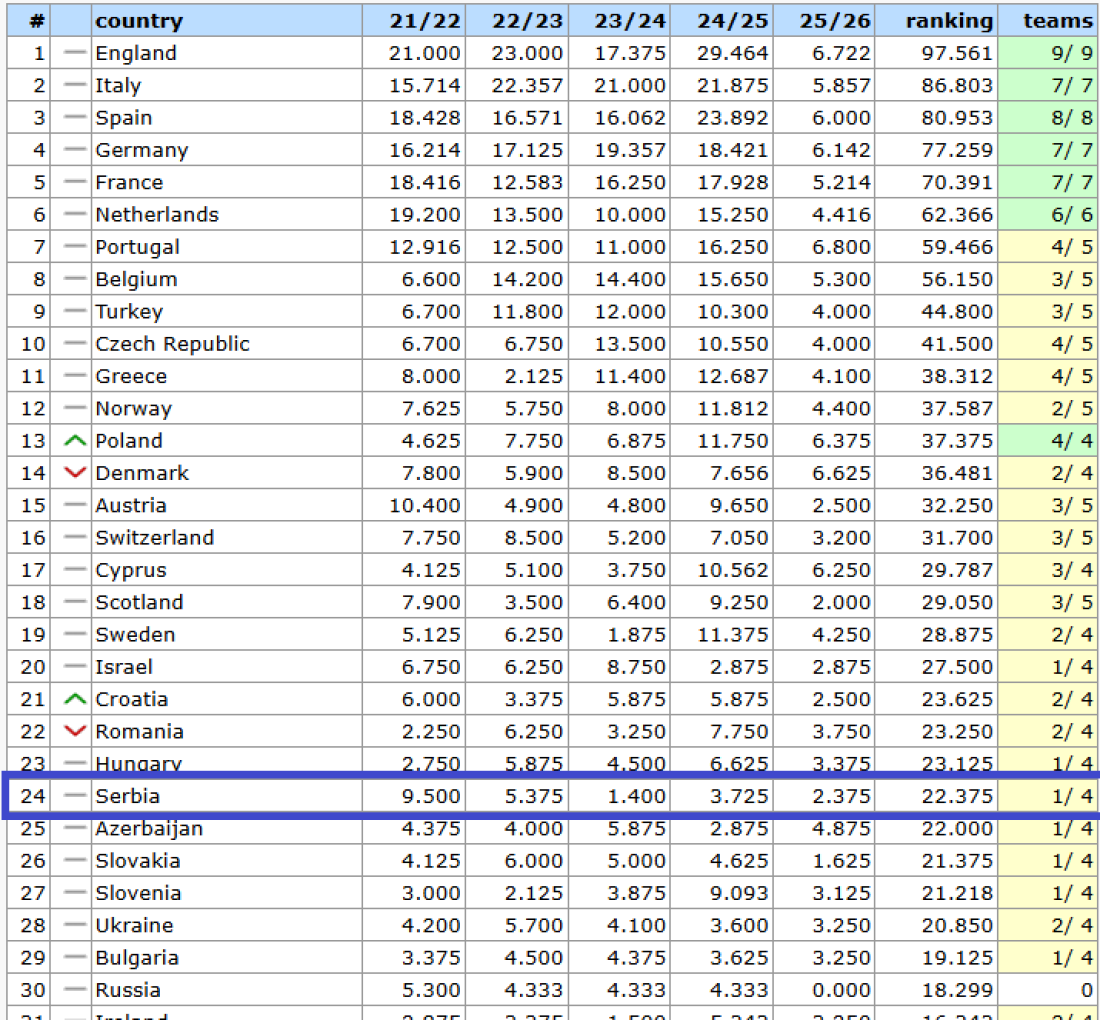Open the Switzerland country link
The image size is (1100, 1020).
pyautogui.click(x=154, y=538)
